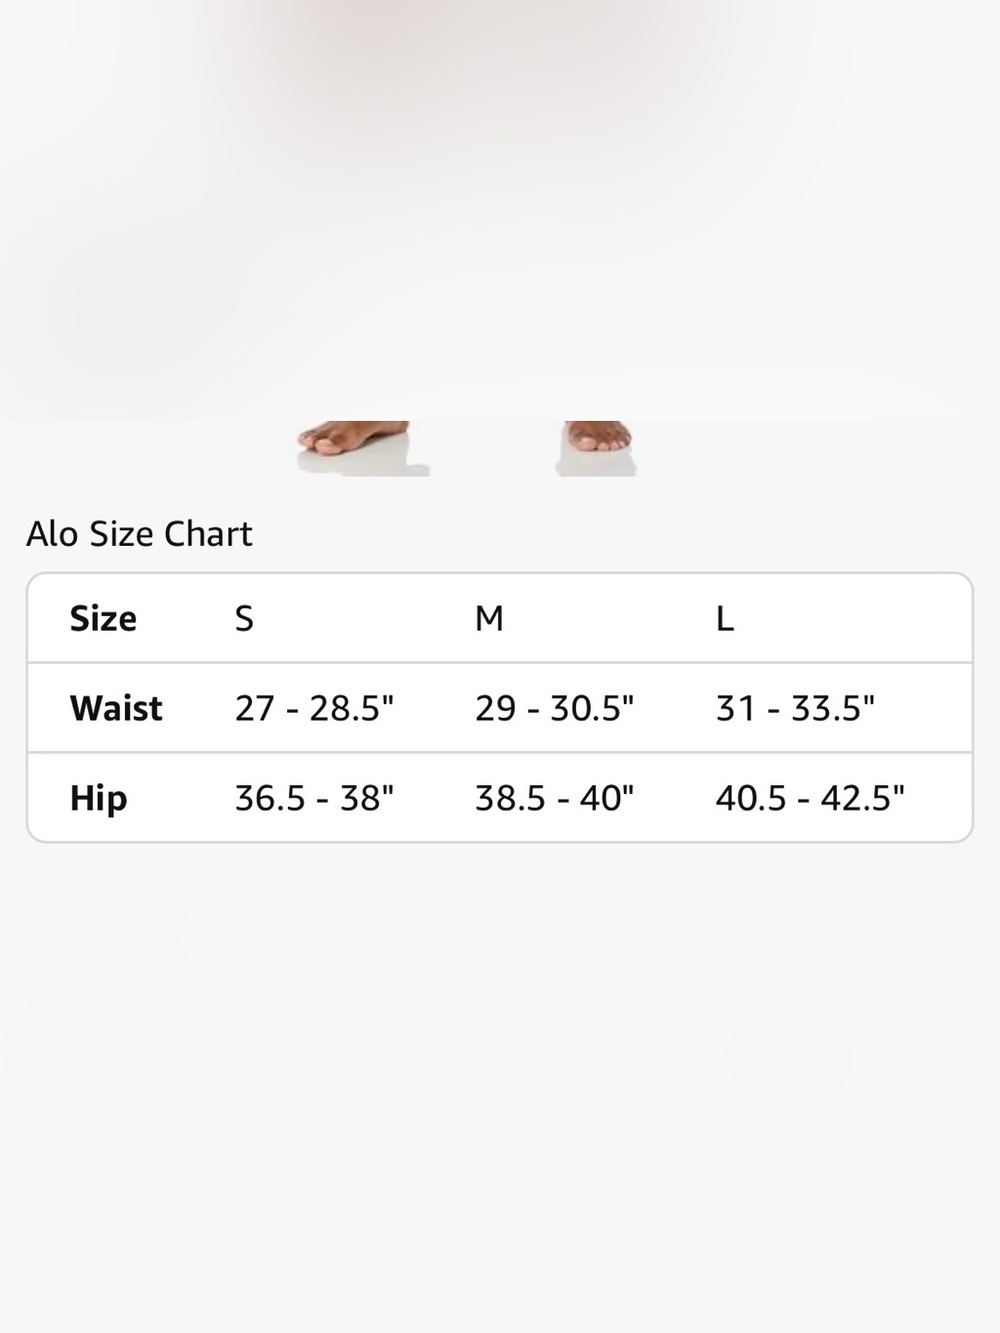
Task: Tap the model's left foot in photo
Action: click(x=353, y=436)
